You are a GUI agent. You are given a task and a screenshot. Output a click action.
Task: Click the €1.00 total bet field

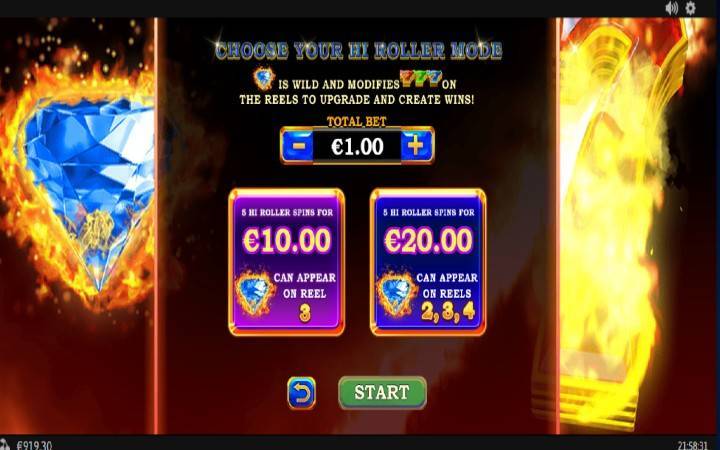(357, 146)
